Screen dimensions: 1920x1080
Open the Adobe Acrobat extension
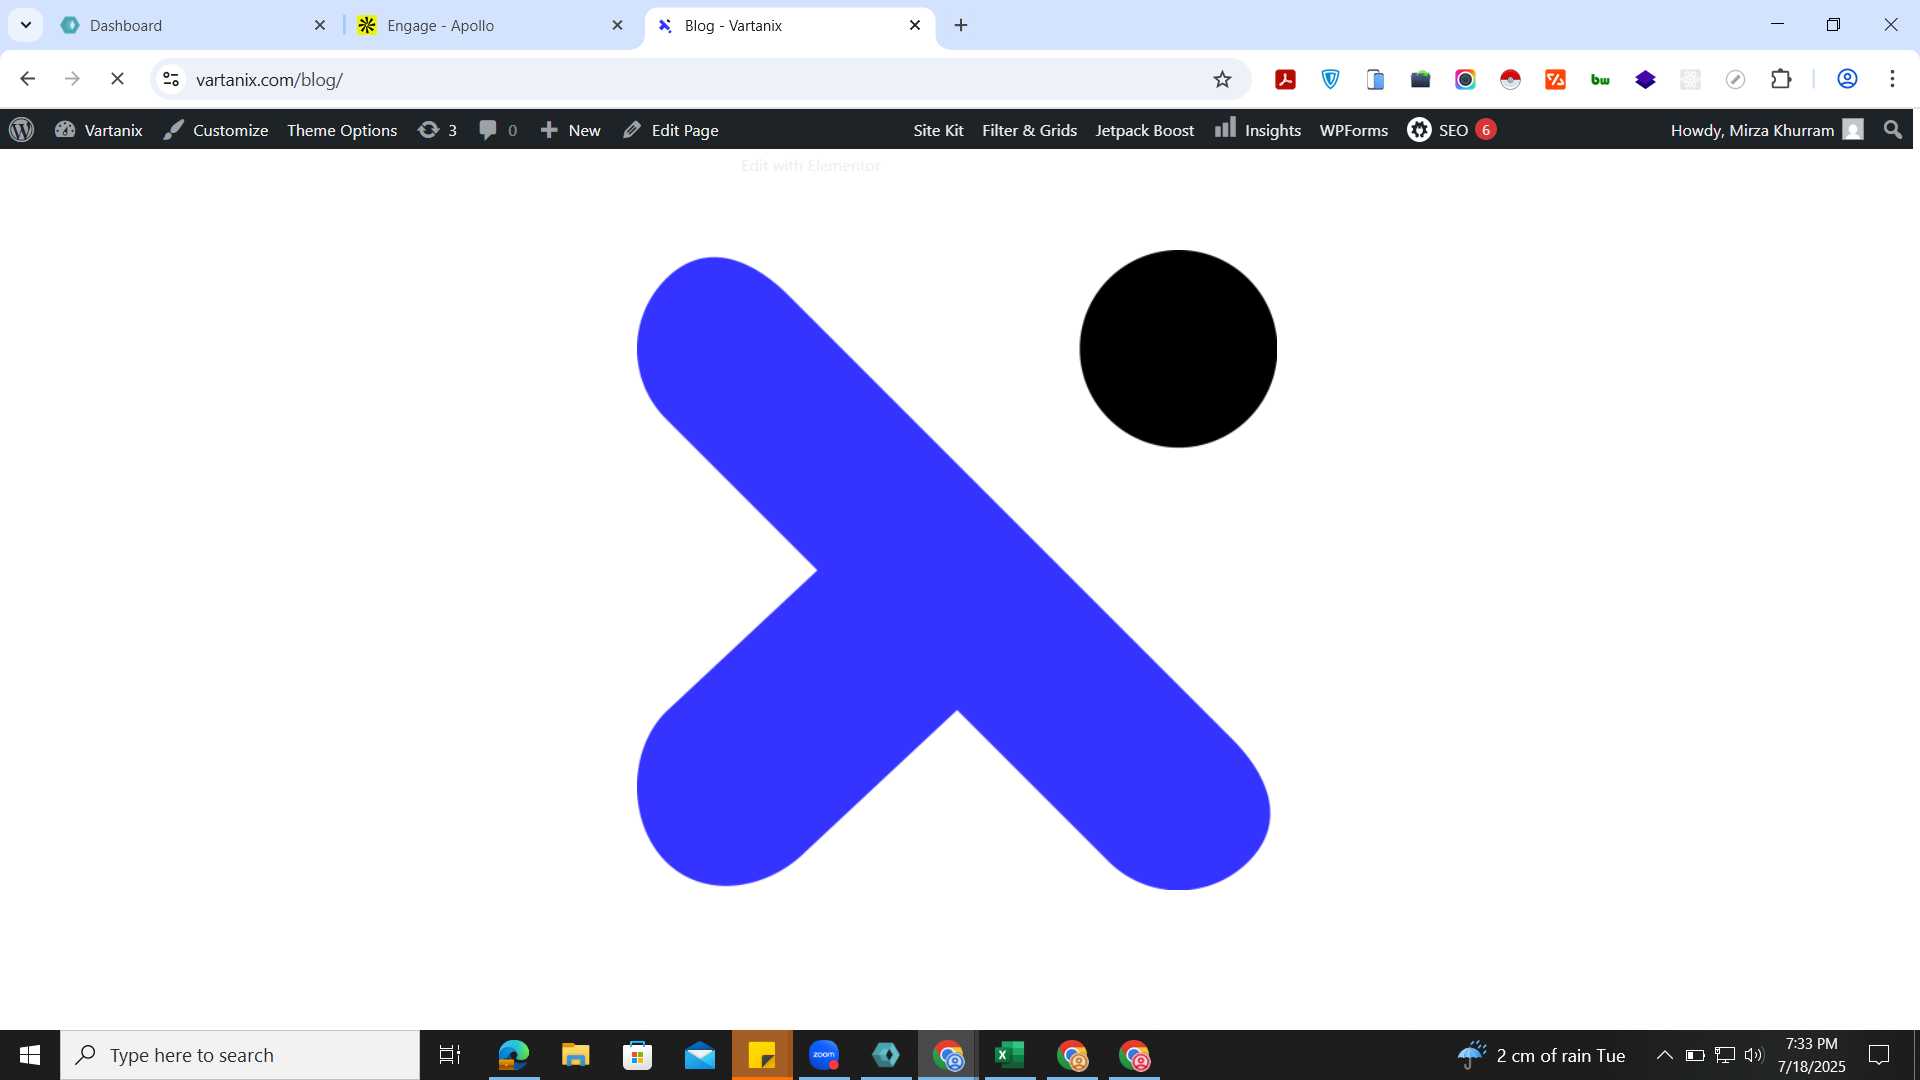point(1285,79)
